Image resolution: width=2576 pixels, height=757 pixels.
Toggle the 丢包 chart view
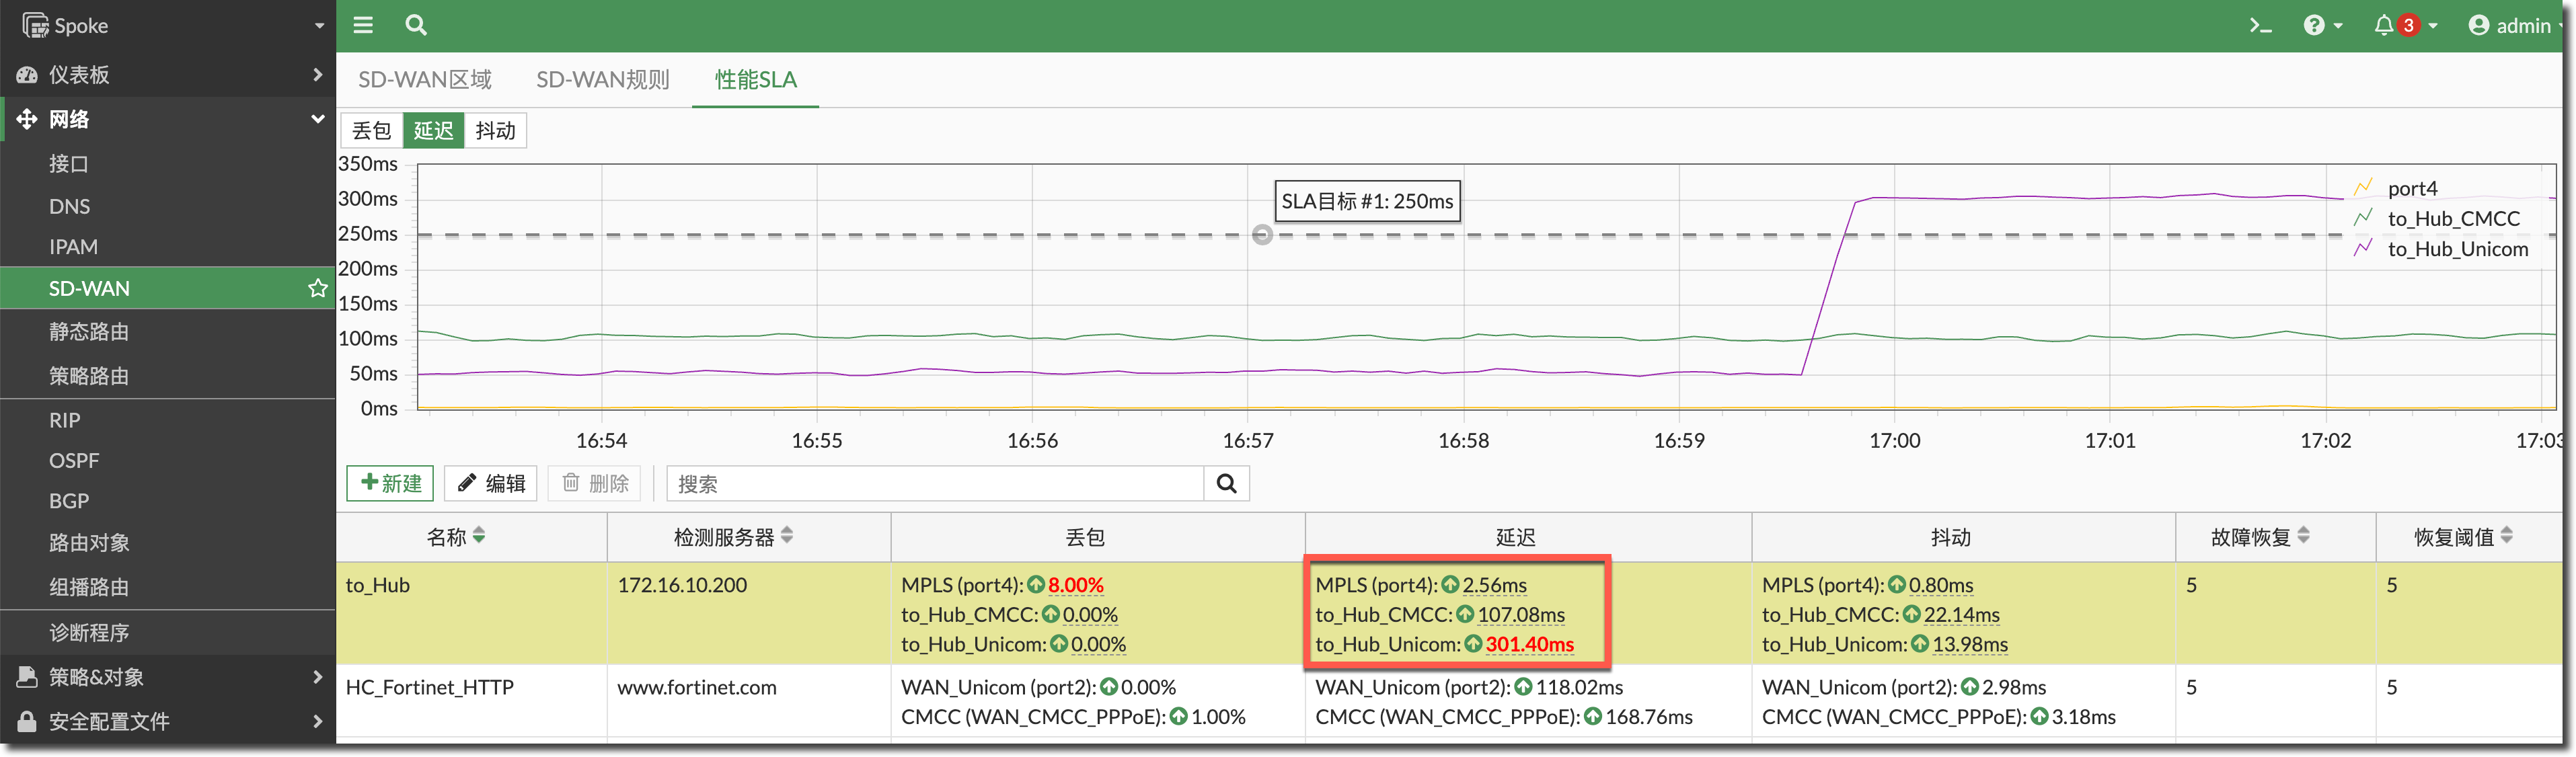[372, 131]
